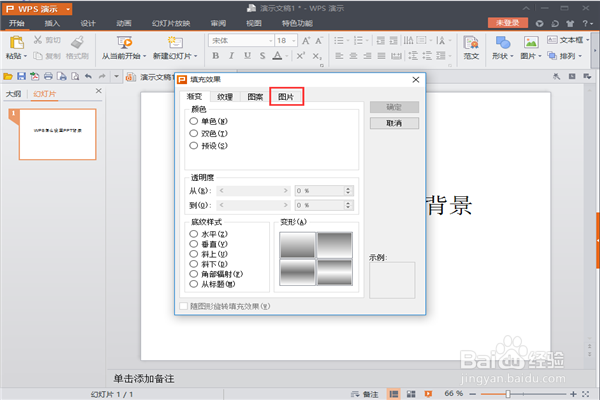Toggle Strikethrough S icon

click(262, 56)
